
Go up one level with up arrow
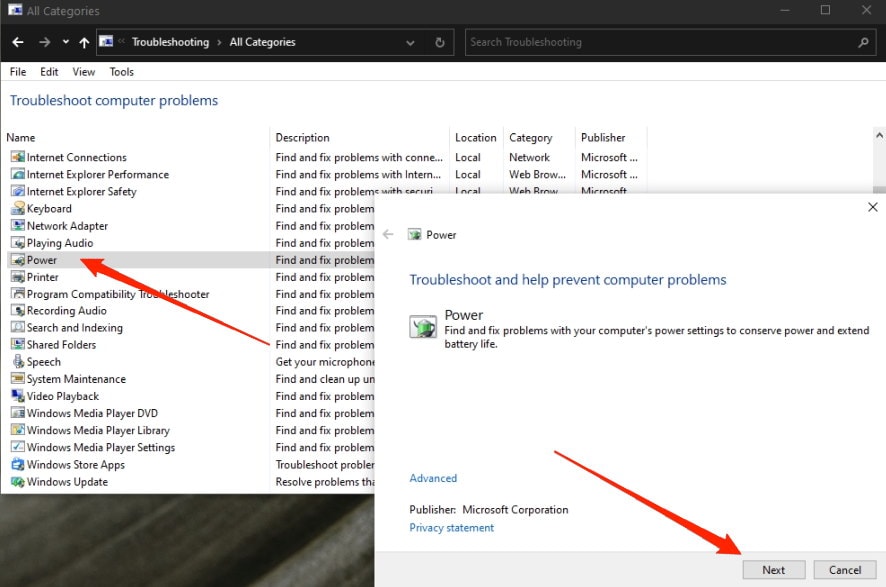pos(84,42)
